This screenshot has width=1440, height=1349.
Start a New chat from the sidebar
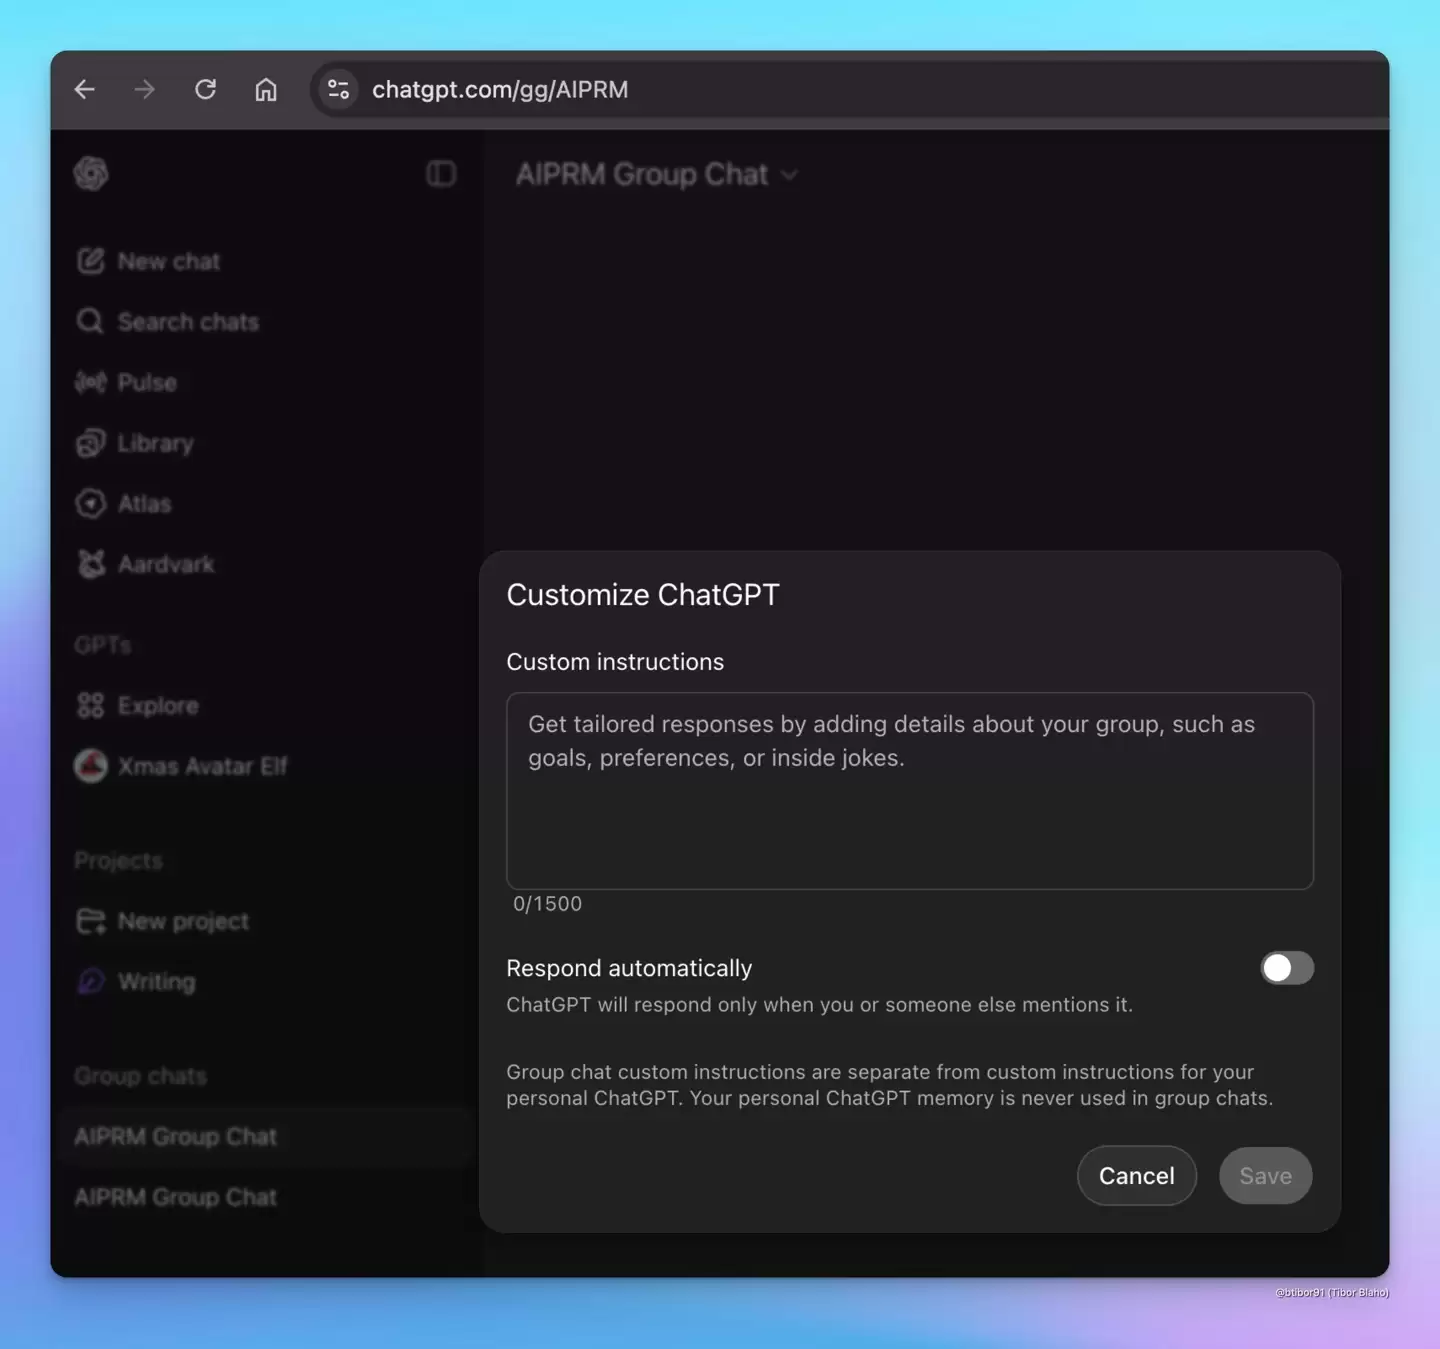pos(167,261)
